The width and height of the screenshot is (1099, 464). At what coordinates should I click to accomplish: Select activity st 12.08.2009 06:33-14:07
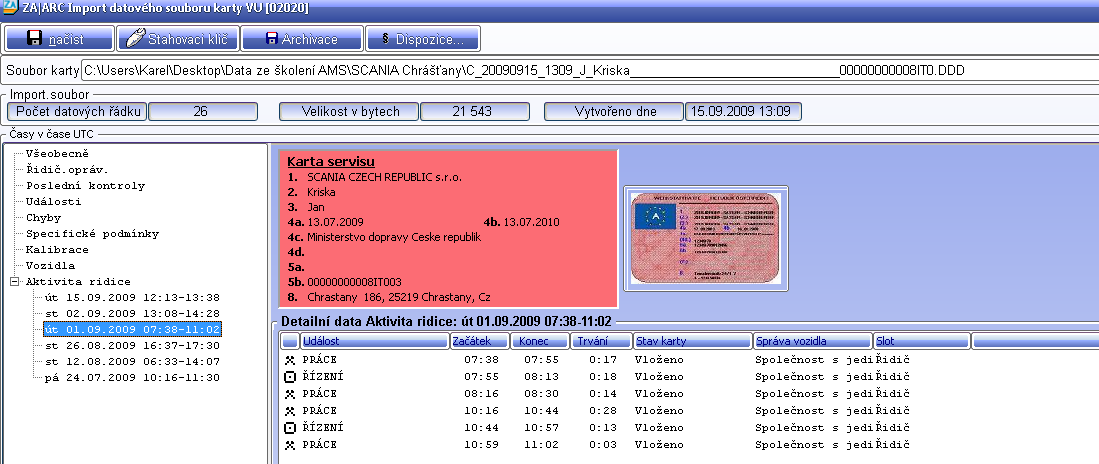pyautogui.click(x=132, y=362)
